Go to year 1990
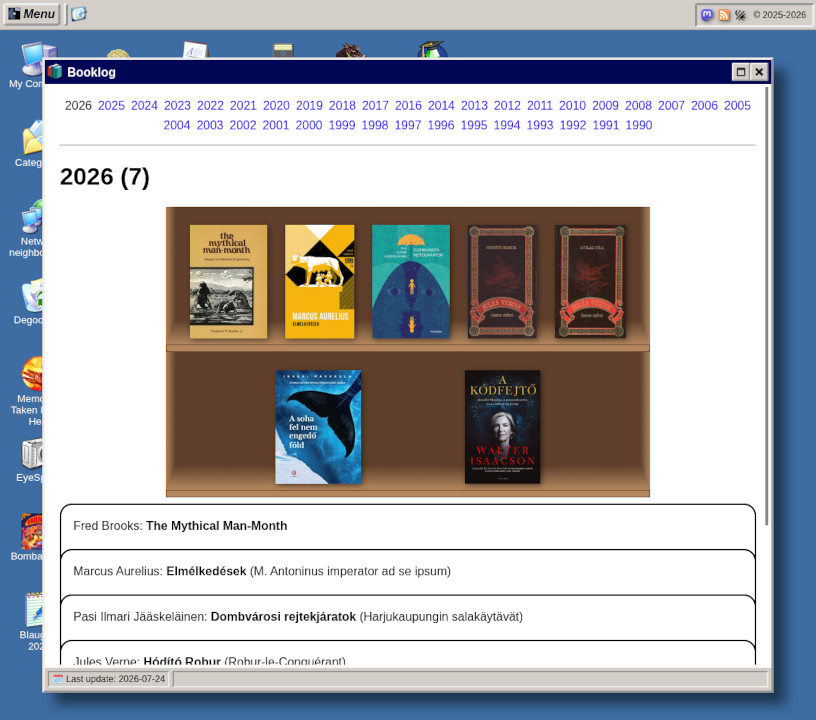 pyautogui.click(x=639, y=125)
